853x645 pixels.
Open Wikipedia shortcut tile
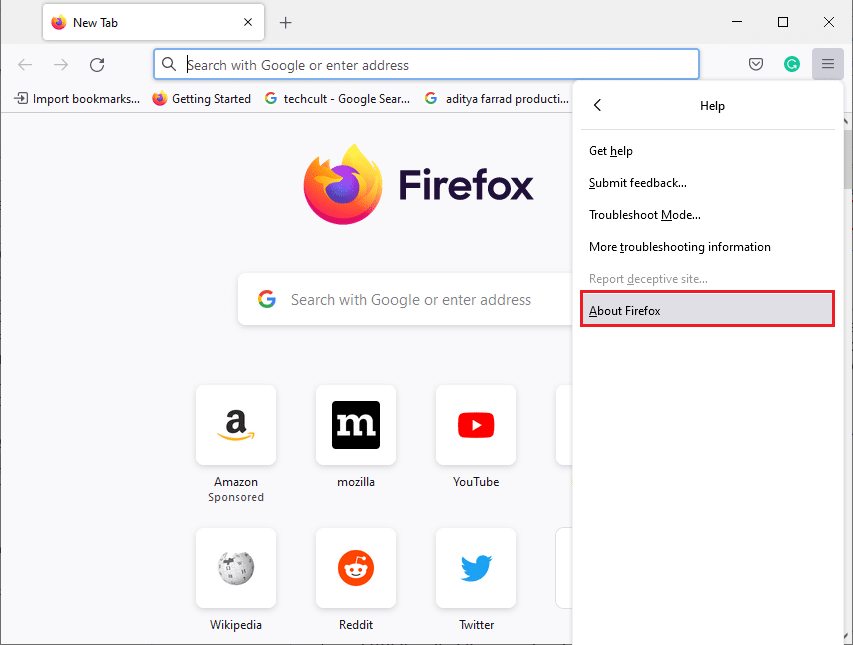click(236, 568)
